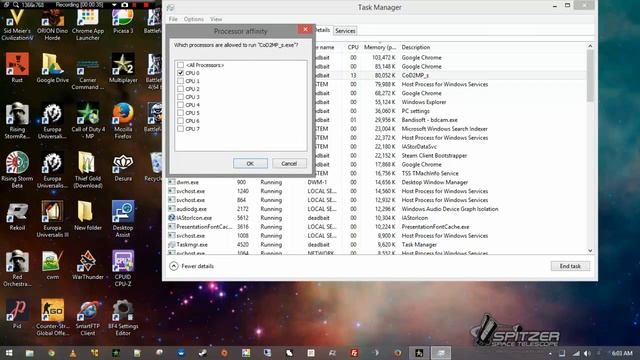Open the File menu in Task Manager
Image resolution: width=640 pixels, height=360 pixels.
(x=173, y=19)
